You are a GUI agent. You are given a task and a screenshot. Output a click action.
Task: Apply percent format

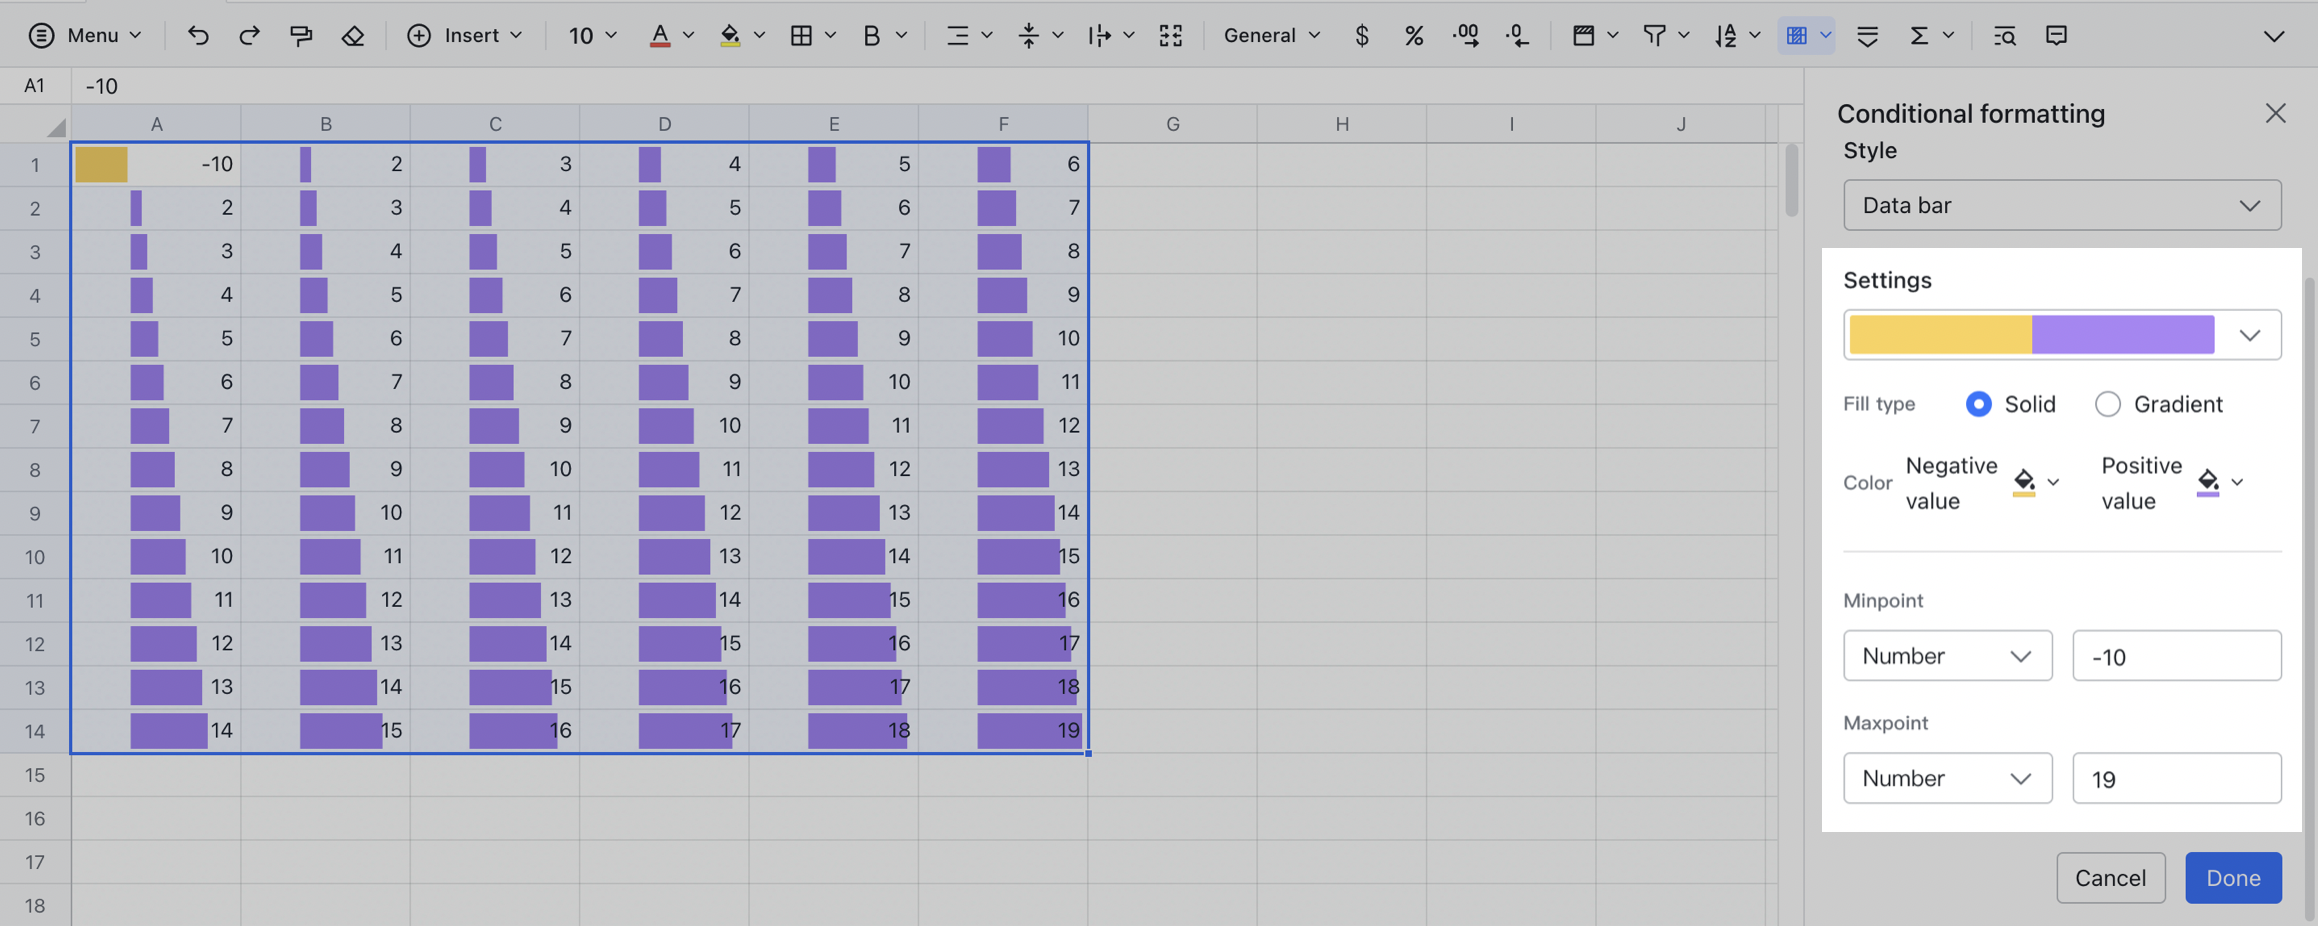pyautogui.click(x=1413, y=35)
